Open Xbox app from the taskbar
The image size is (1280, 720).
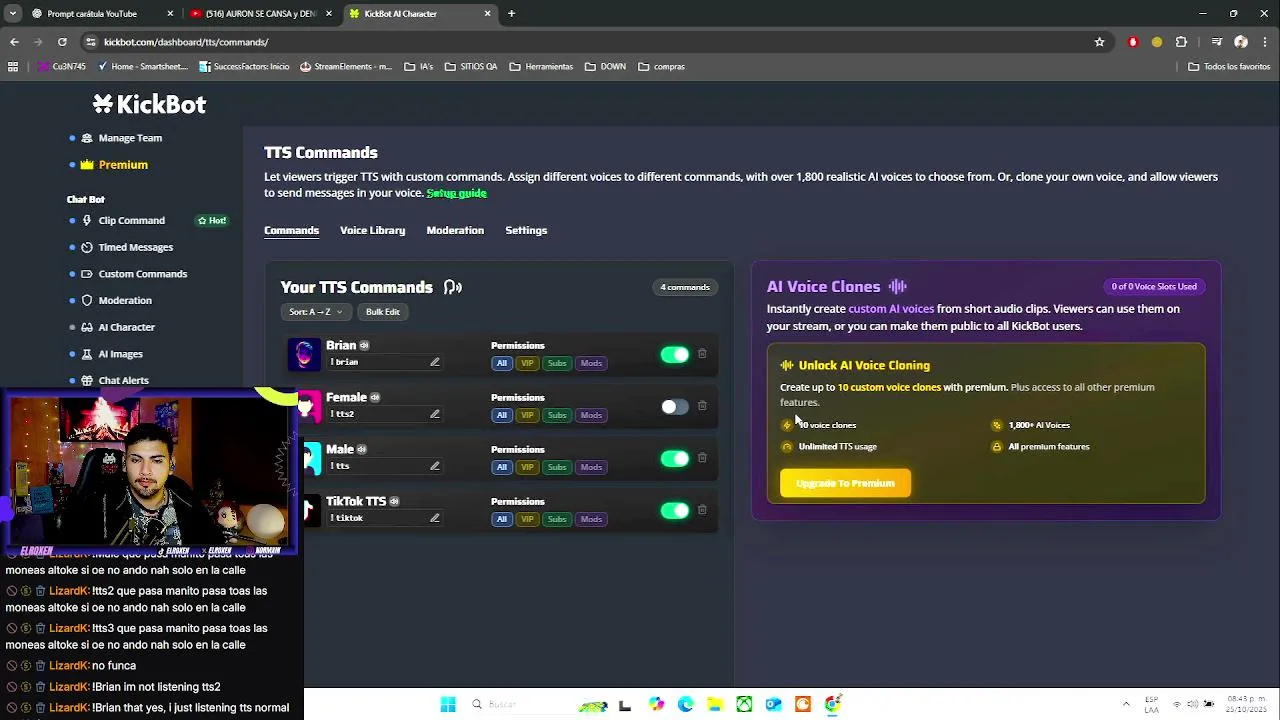tap(744, 704)
